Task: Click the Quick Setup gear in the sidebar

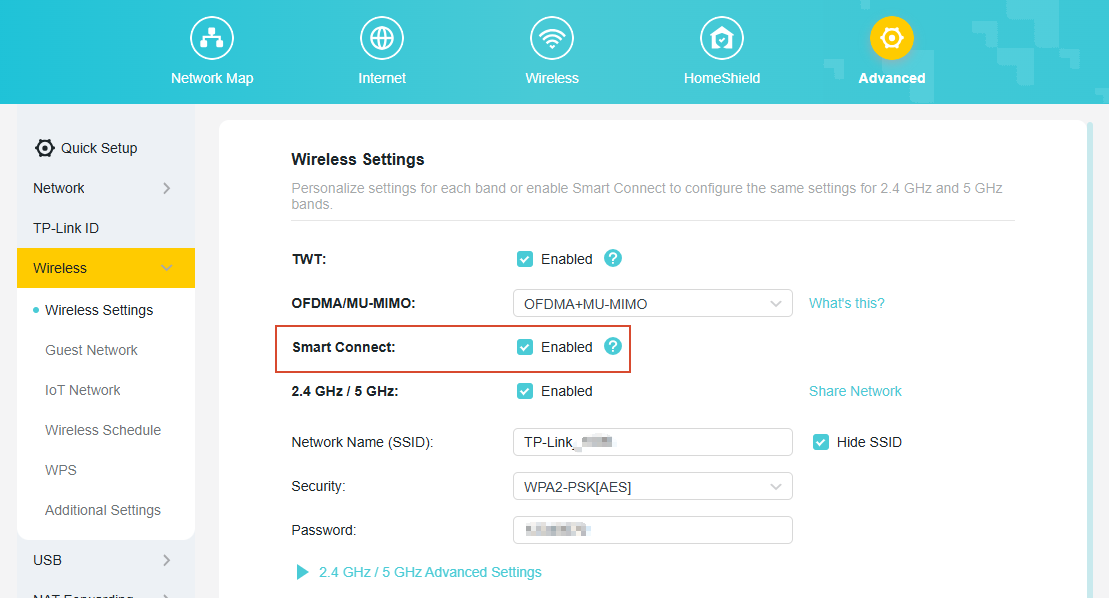Action: tap(44, 147)
